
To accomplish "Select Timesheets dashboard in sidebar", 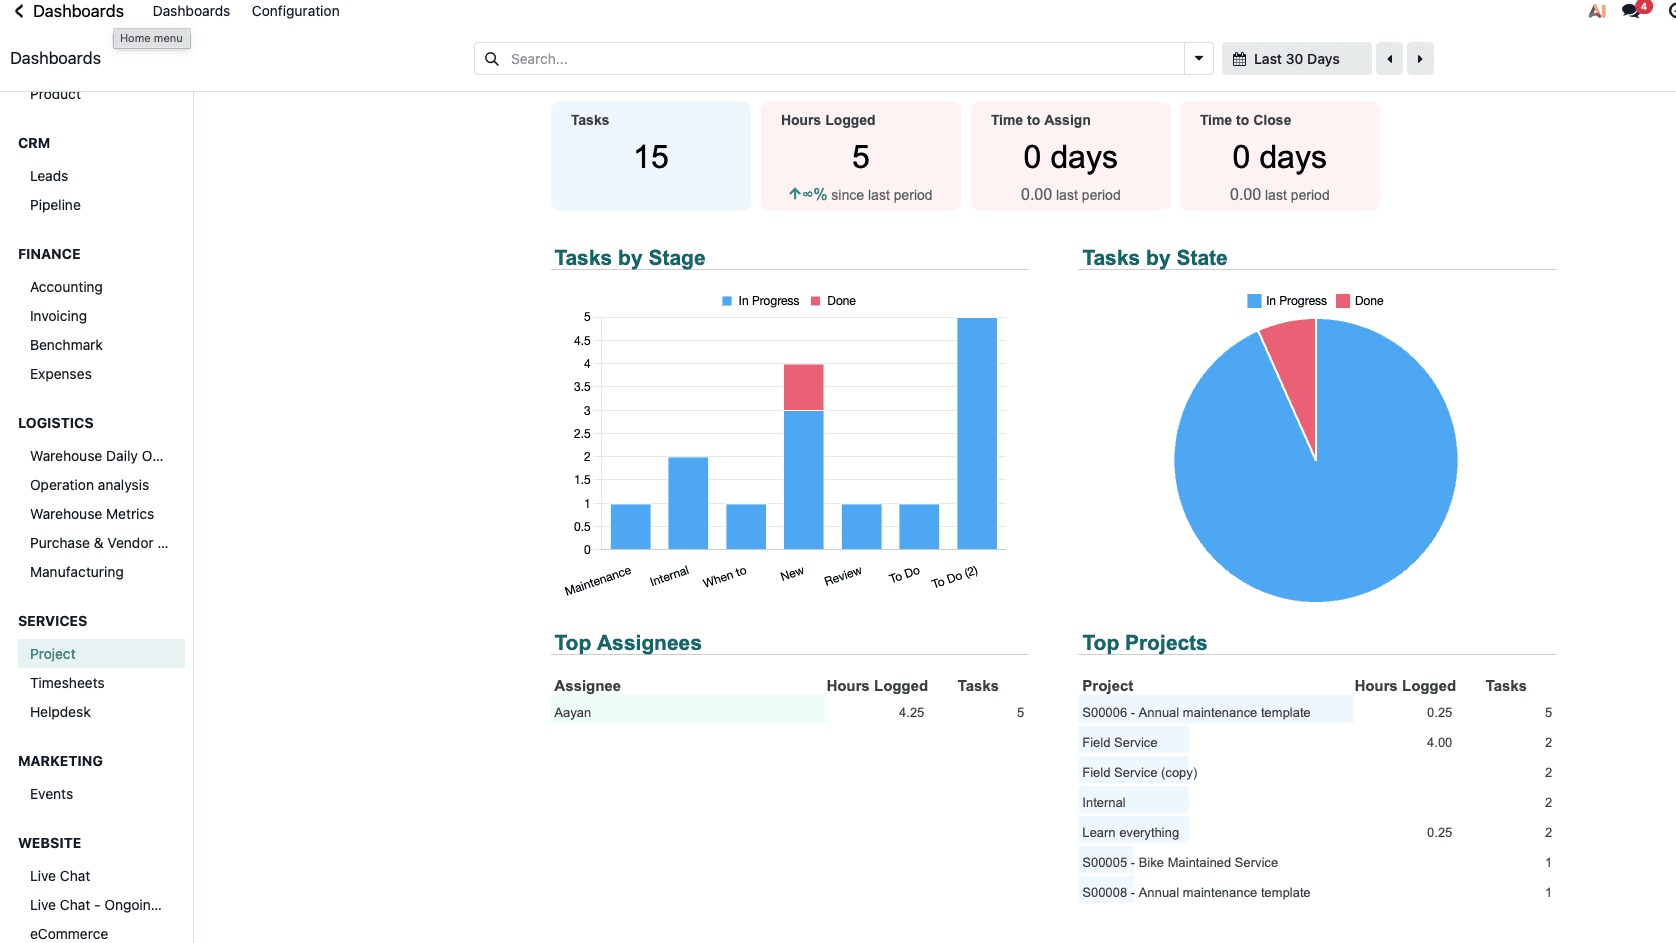I will coord(67,683).
